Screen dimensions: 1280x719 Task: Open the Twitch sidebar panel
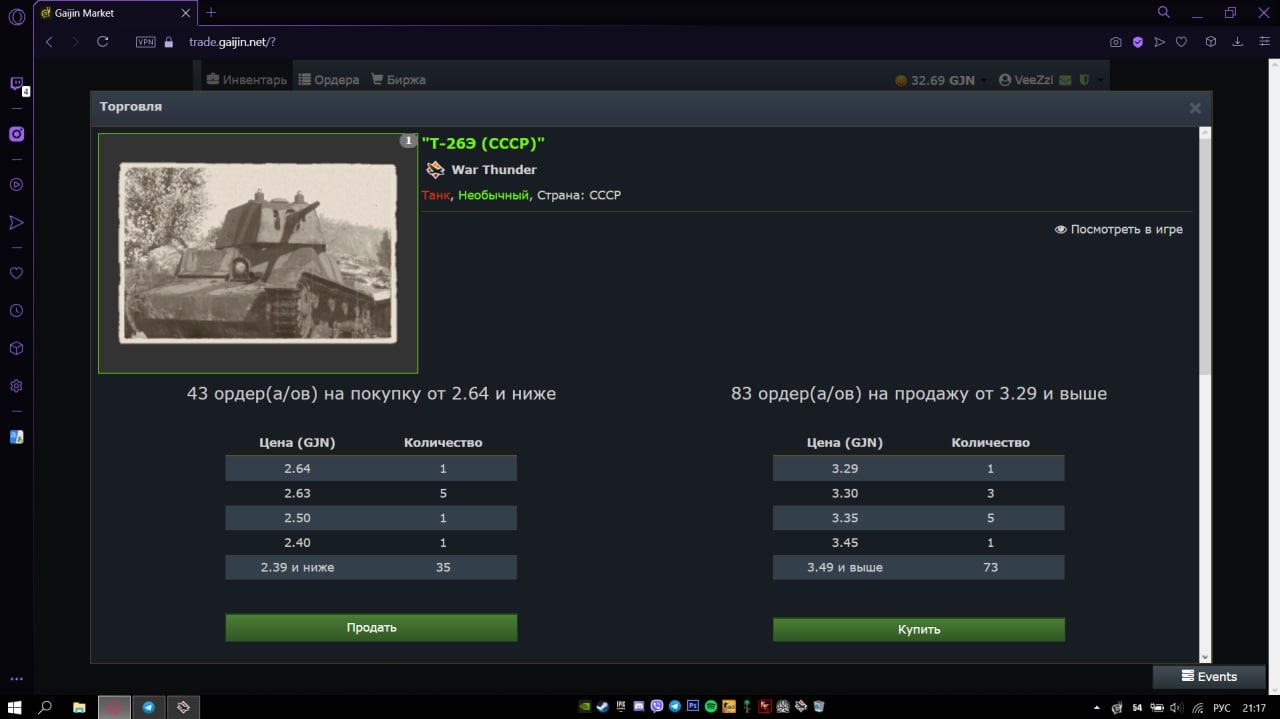16,84
